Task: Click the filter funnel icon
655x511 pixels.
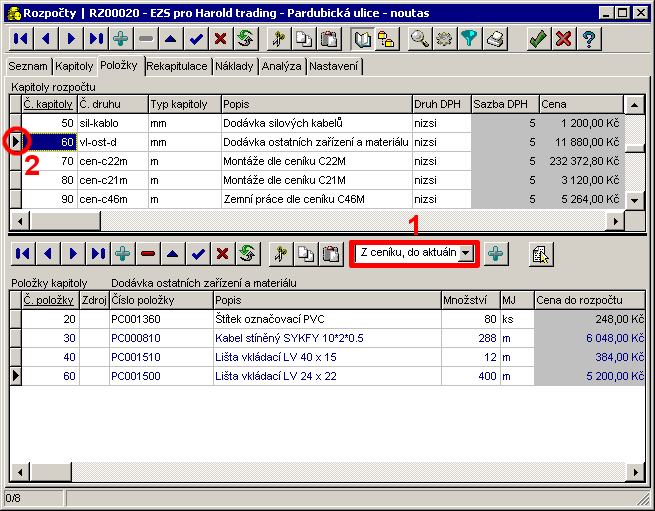Action: click(x=469, y=39)
